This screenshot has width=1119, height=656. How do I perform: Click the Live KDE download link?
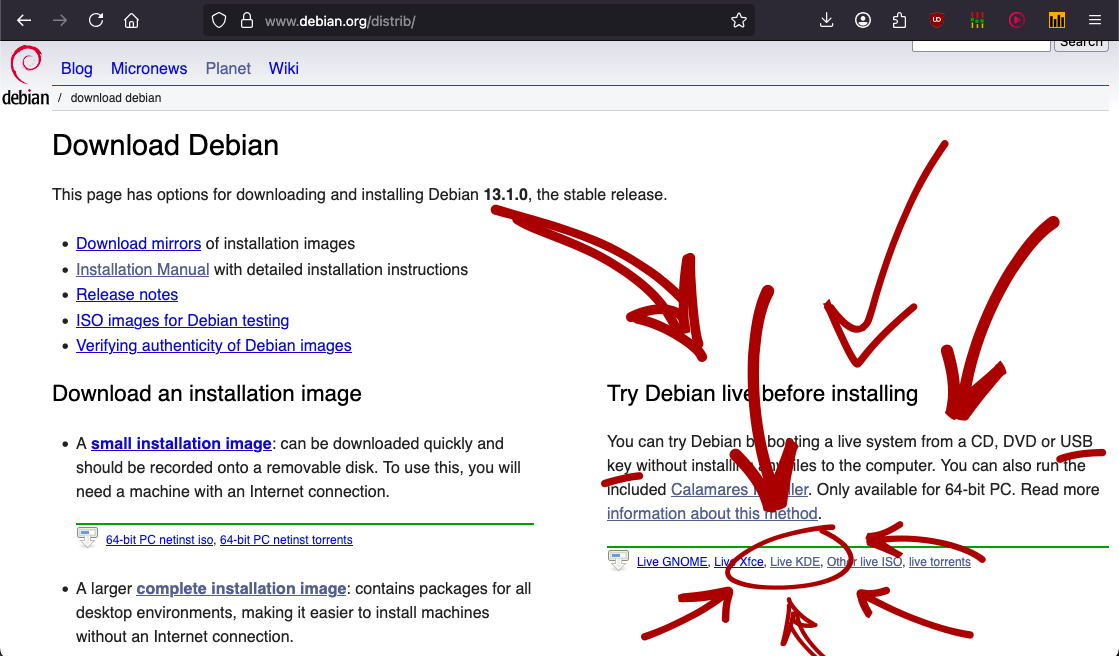tap(795, 562)
